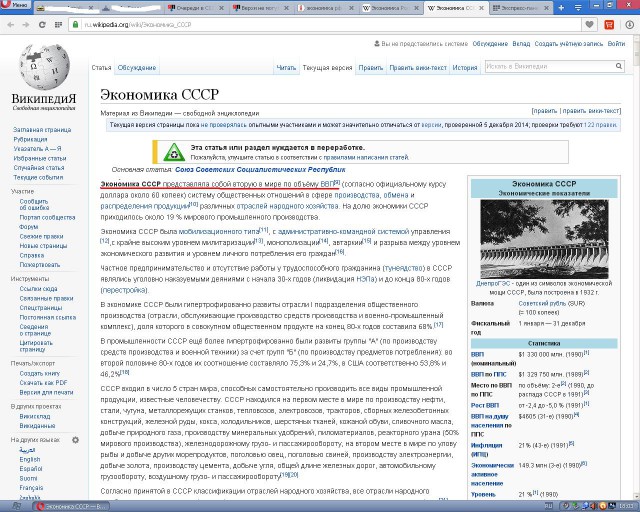Select the Читать view tab
Image resolution: width=640 pixels, height=512 pixels.
pyautogui.click(x=286, y=68)
